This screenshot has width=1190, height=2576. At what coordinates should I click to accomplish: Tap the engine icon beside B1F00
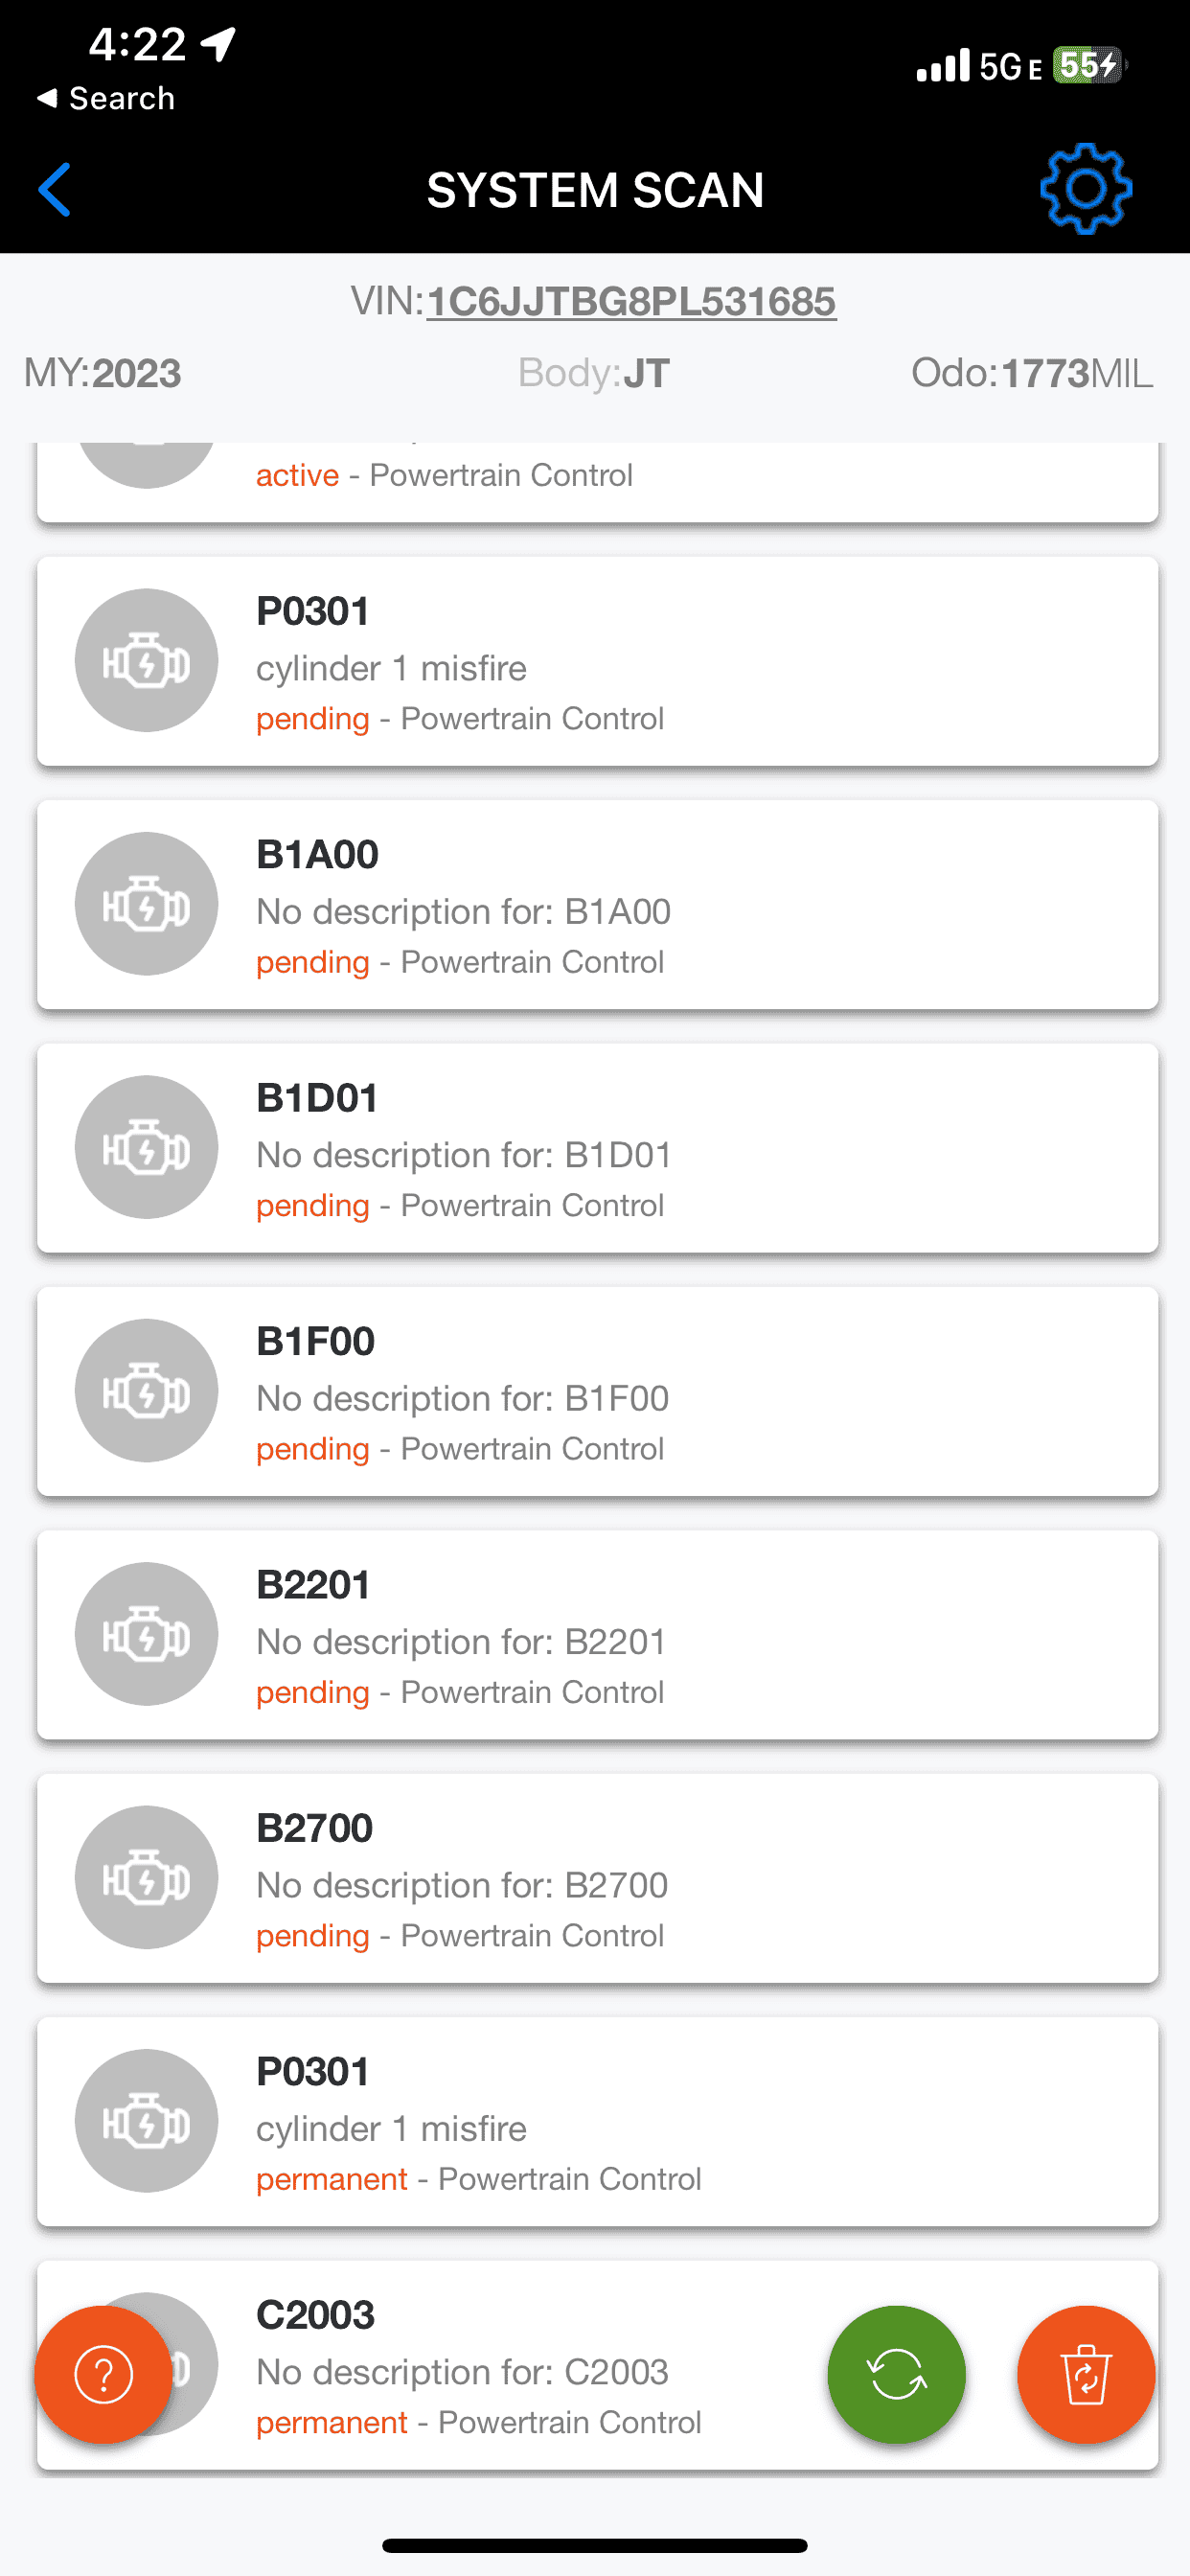(147, 1390)
